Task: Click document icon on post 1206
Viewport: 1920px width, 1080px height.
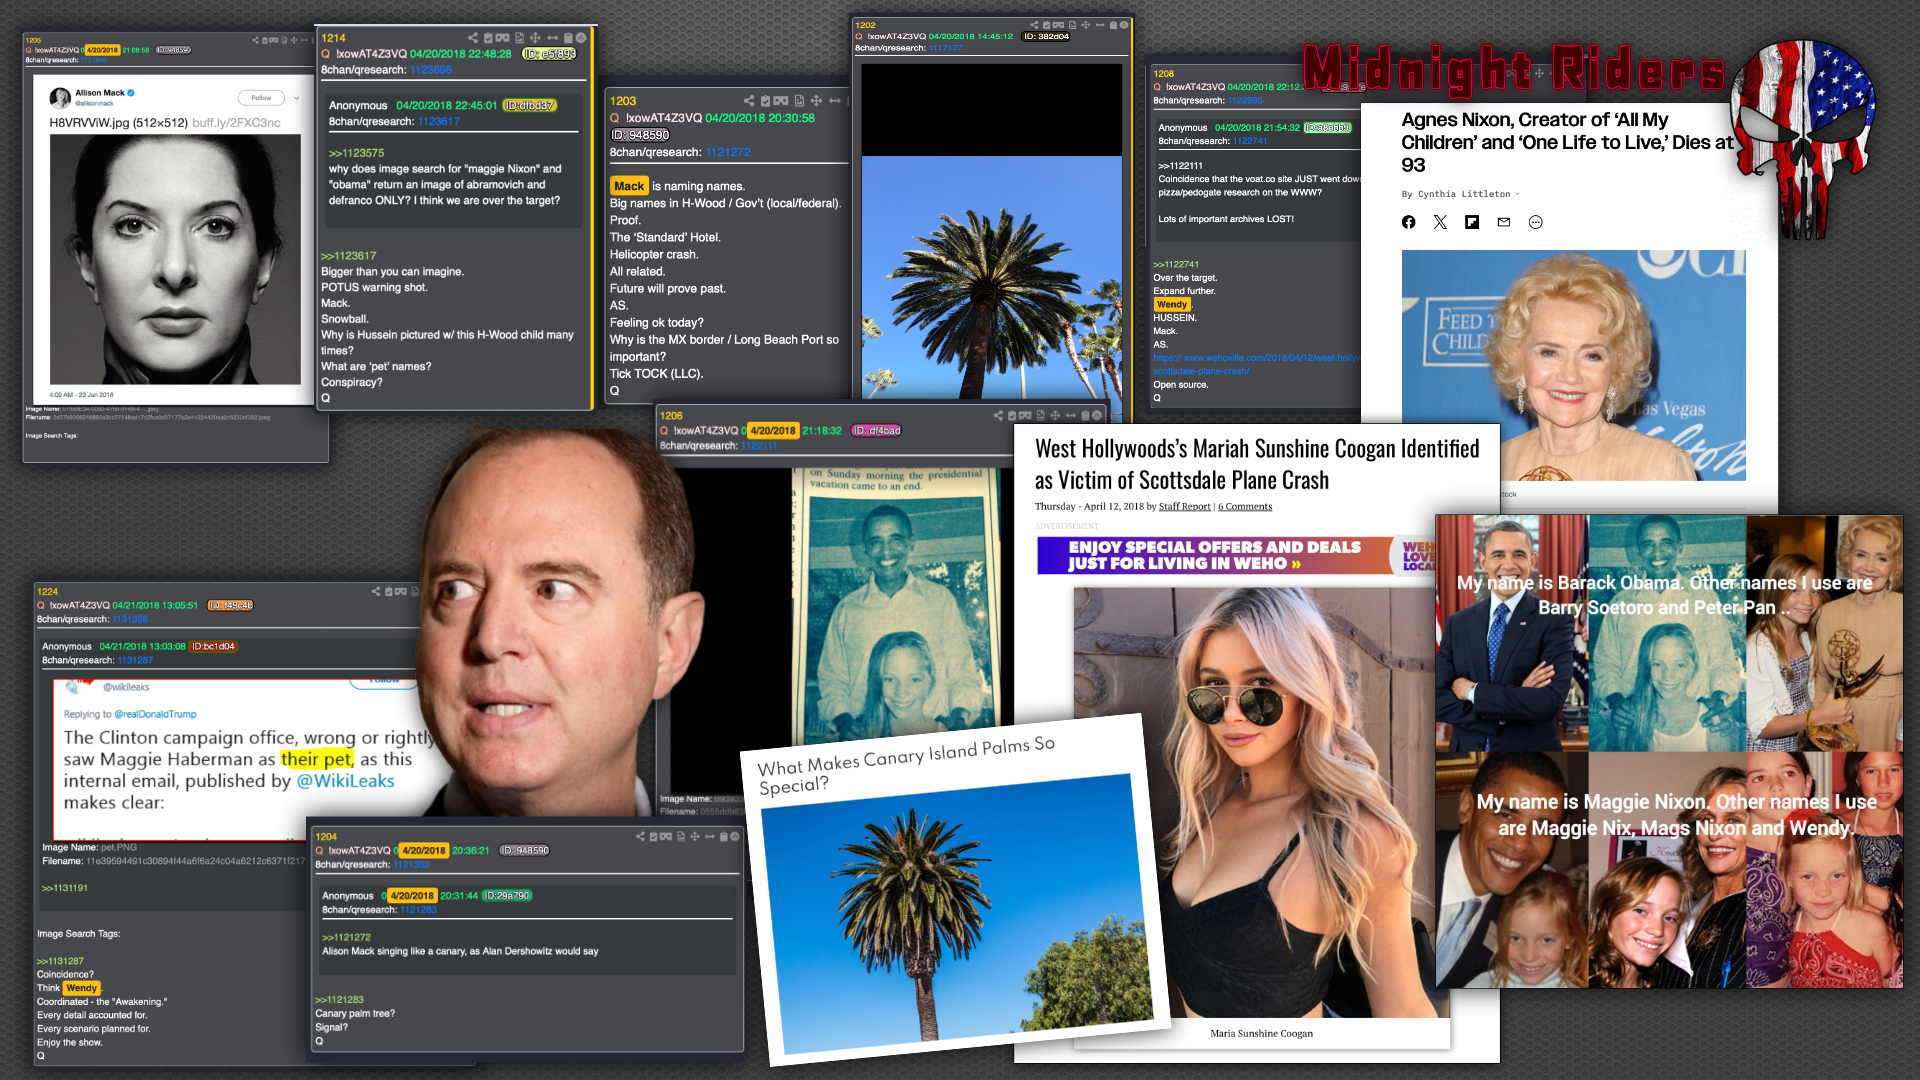Action: (x=1041, y=415)
